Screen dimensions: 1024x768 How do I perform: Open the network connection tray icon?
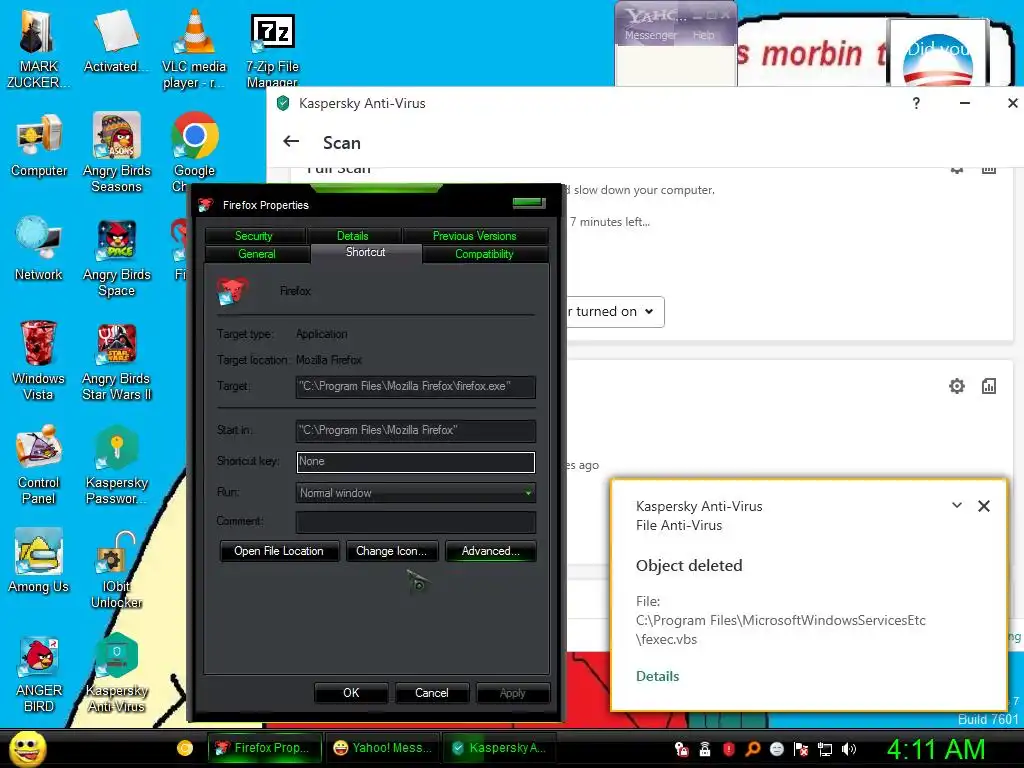coord(825,749)
